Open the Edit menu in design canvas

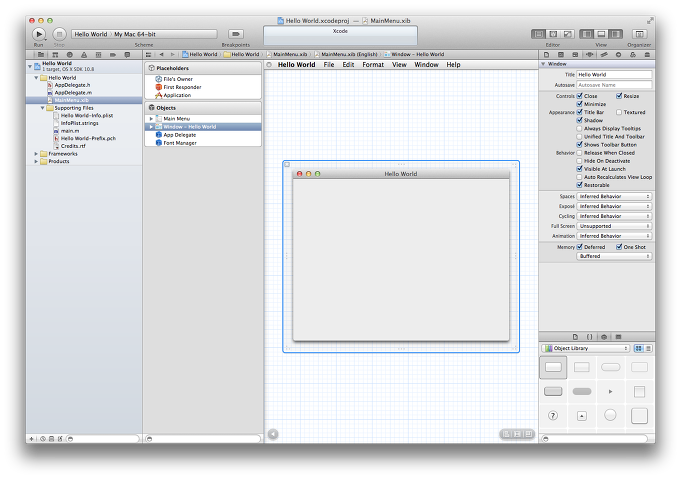[x=348, y=65]
